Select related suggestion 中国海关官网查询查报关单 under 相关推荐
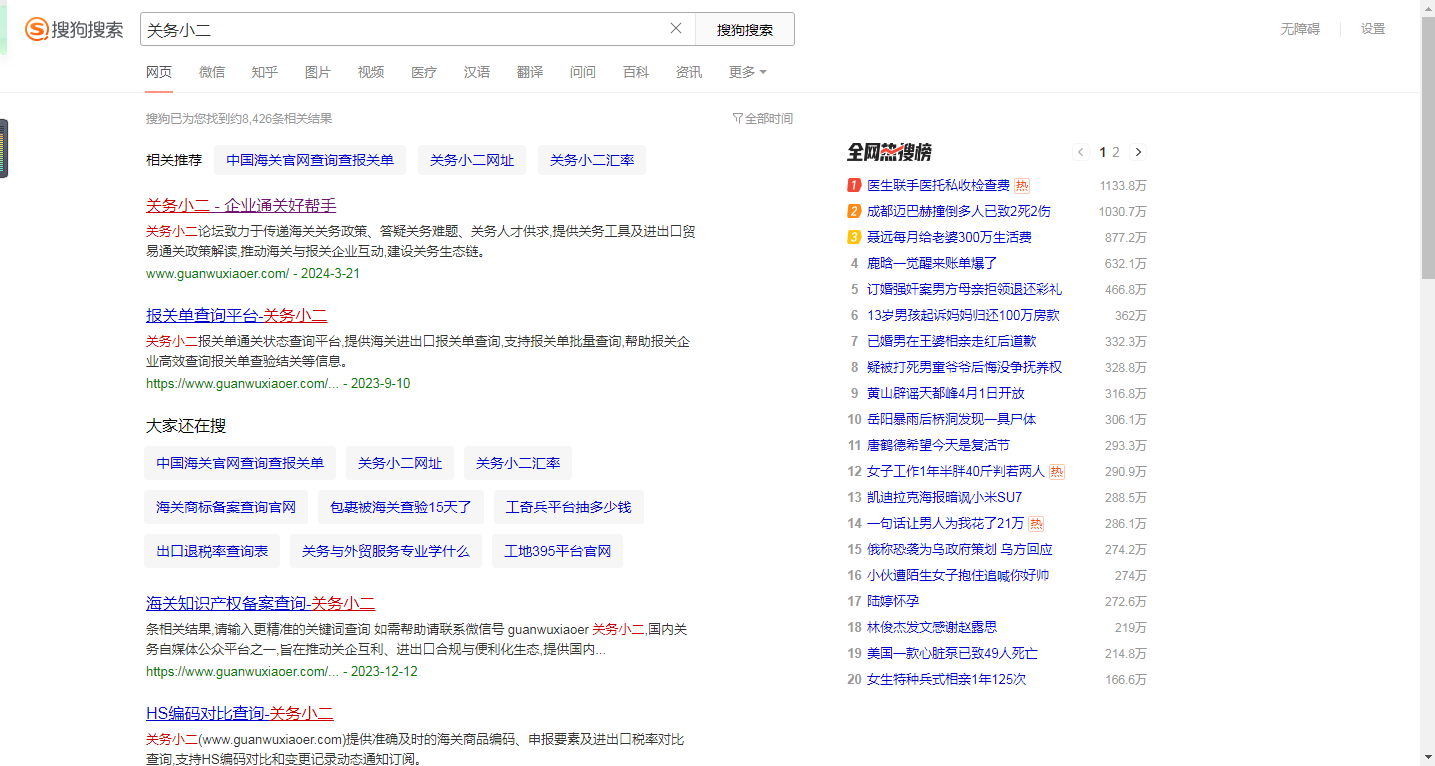1435x766 pixels. [x=310, y=160]
